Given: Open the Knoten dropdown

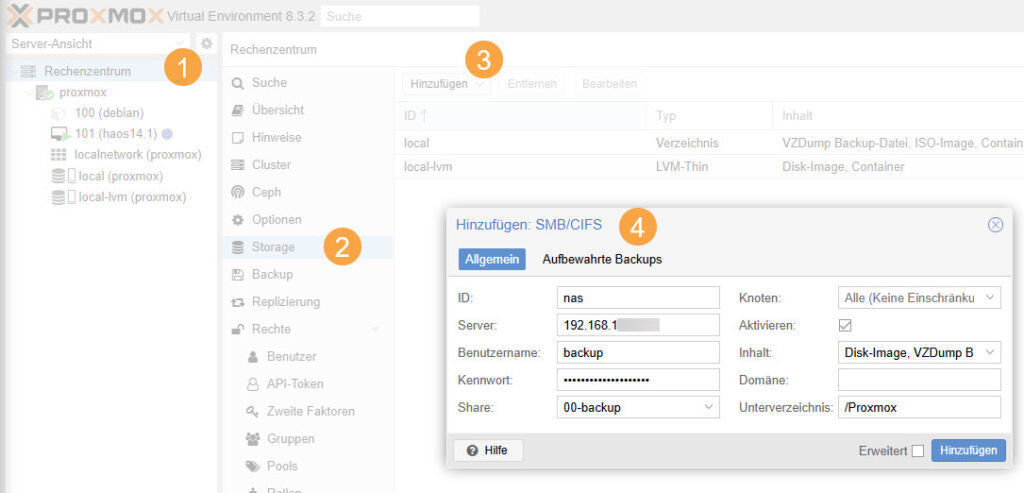Looking at the screenshot, I should pos(990,298).
